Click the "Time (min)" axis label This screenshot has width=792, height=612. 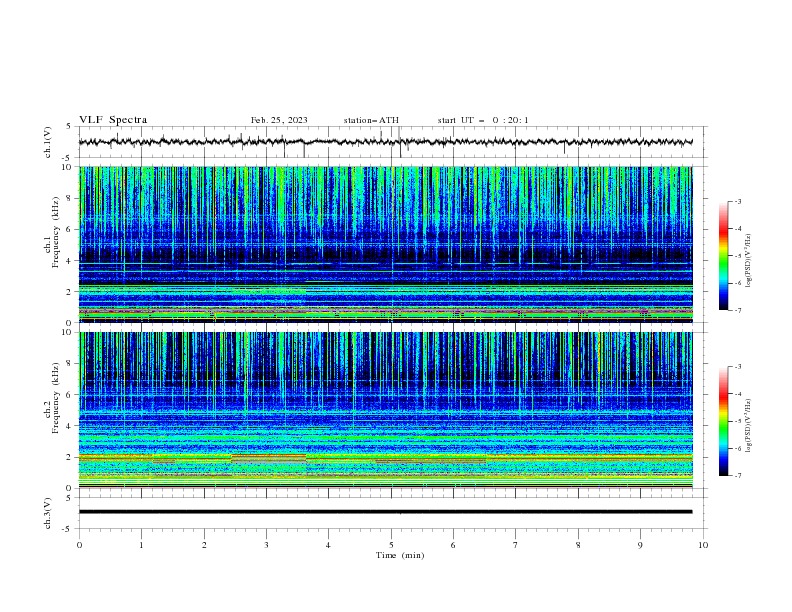click(400, 555)
